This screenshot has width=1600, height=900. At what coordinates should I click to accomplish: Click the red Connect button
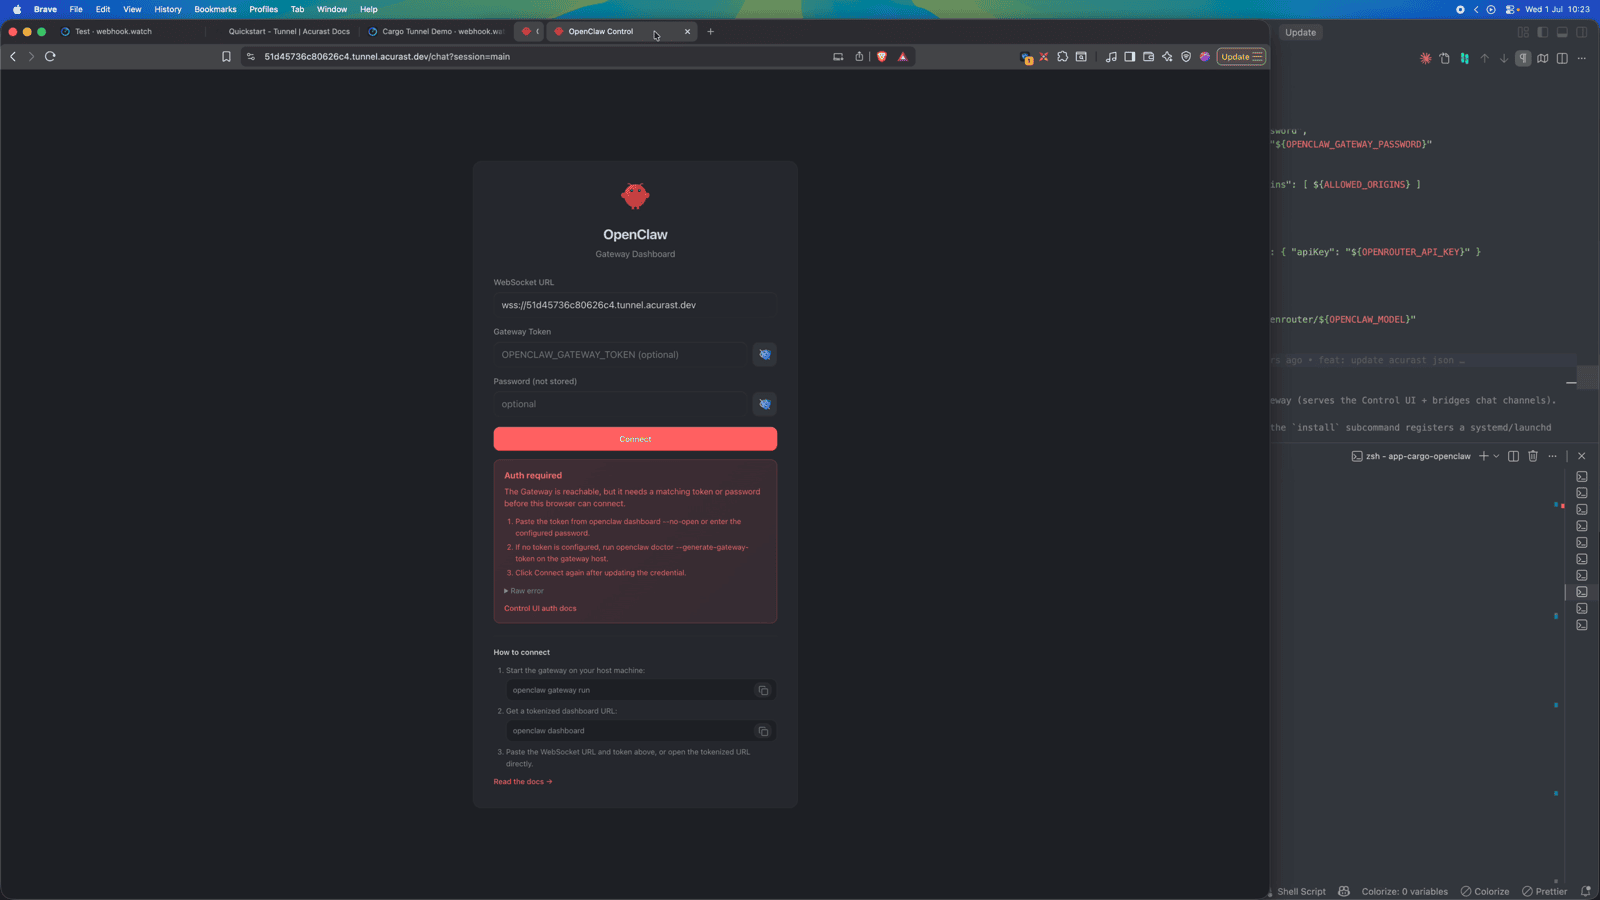pyautogui.click(x=635, y=439)
